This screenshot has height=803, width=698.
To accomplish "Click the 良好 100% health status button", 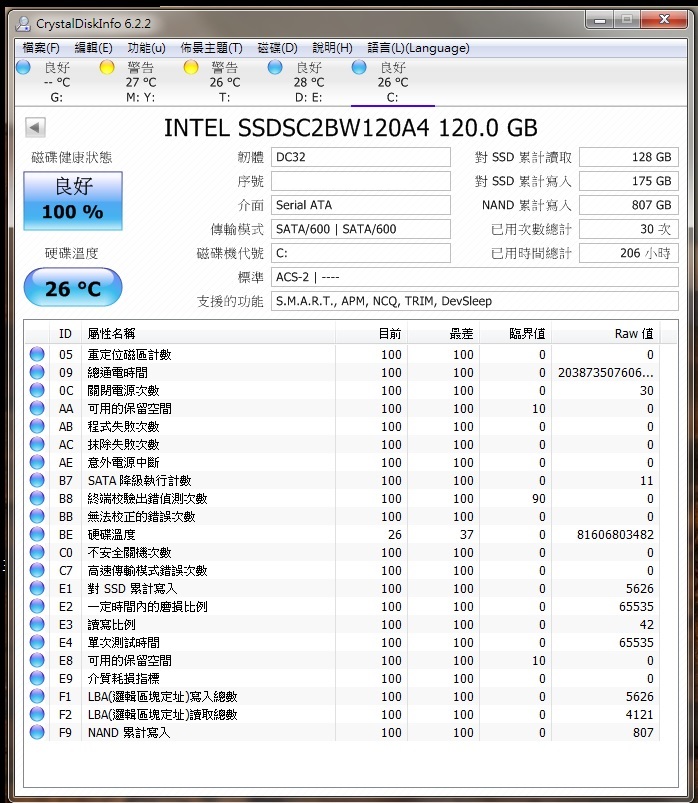I will coord(73,200).
